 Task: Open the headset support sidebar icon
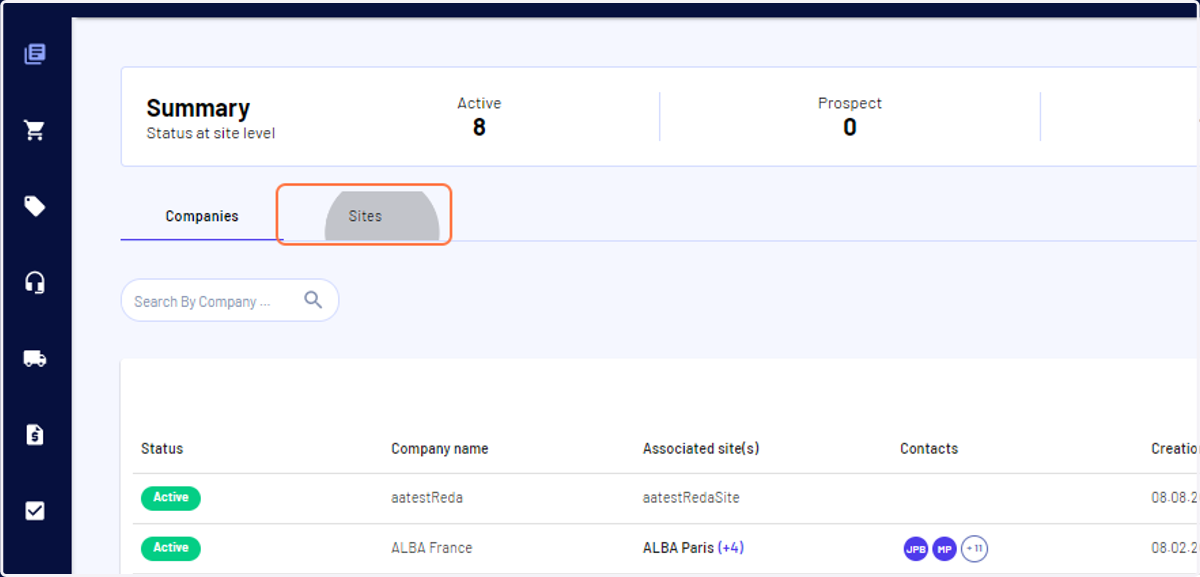[x=35, y=282]
